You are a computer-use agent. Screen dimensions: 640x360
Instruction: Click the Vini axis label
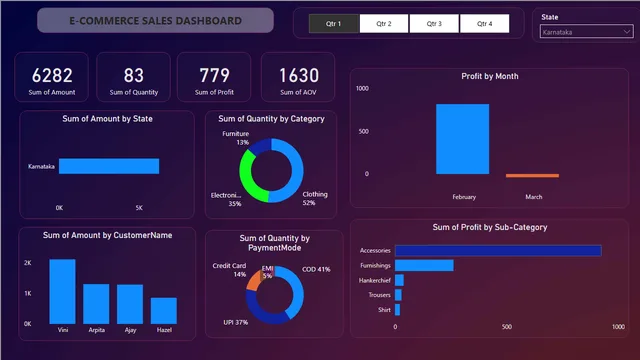(x=63, y=330)
